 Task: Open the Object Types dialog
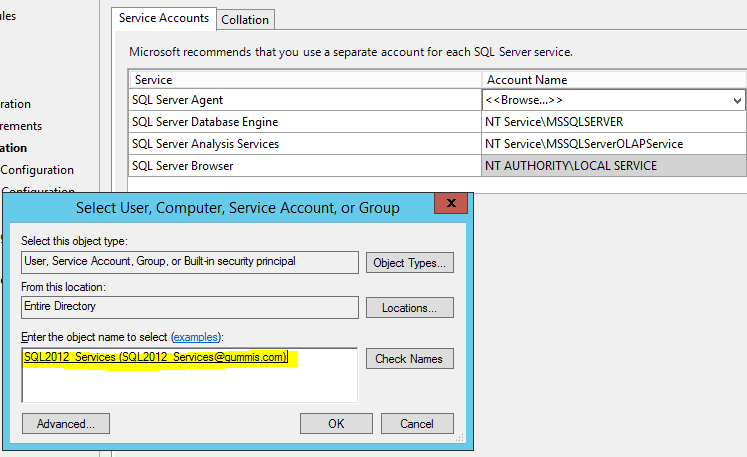tap(410, 263)
